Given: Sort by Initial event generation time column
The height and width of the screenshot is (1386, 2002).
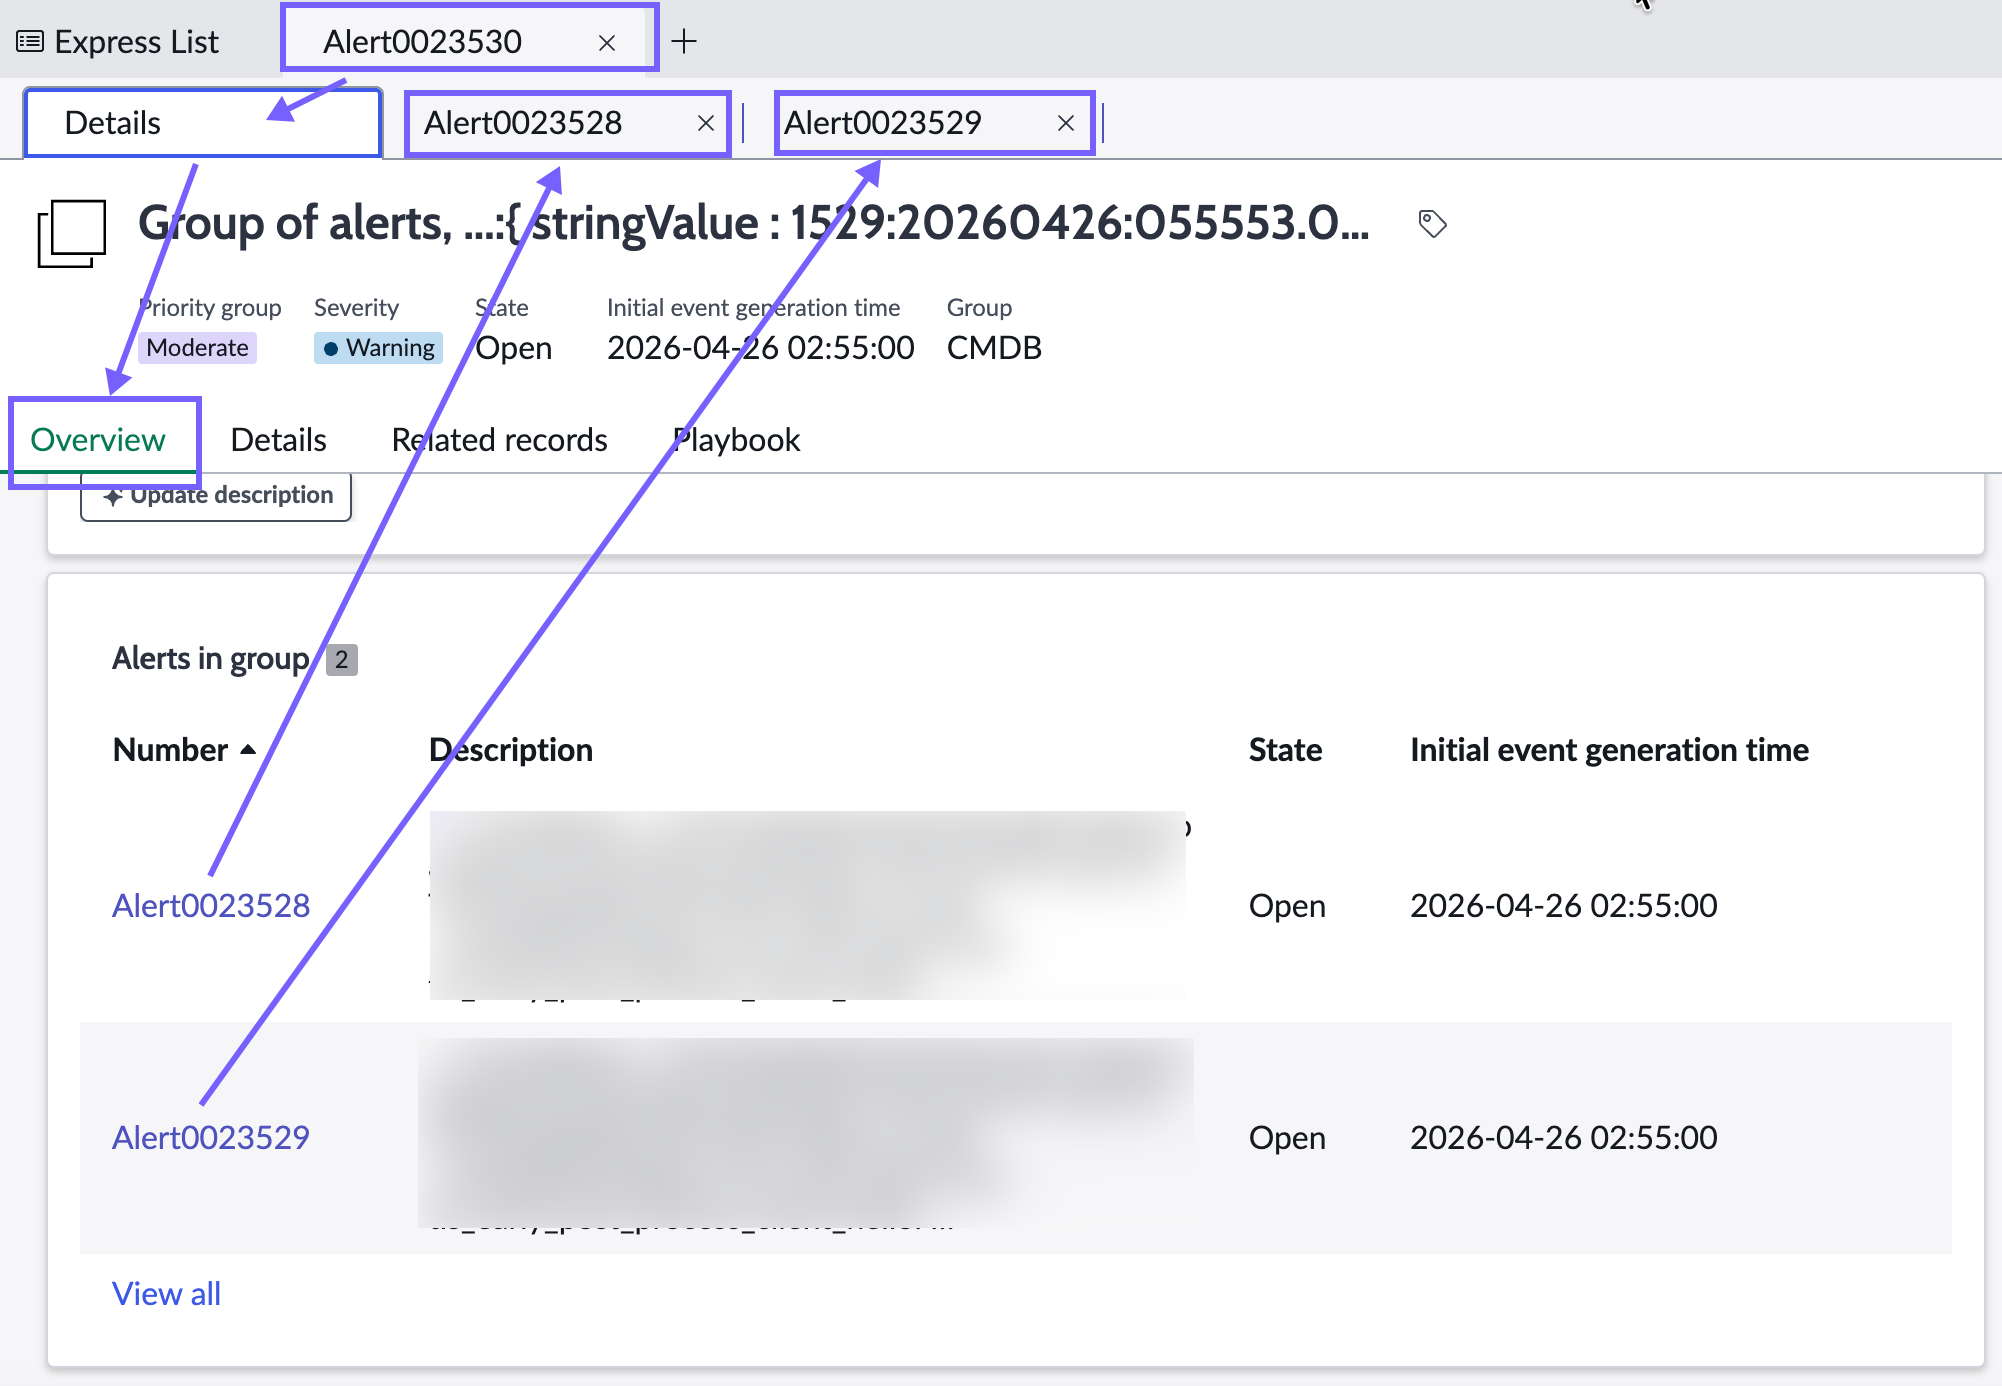Looking at the screenshot, I should [x=1609, y=750].
